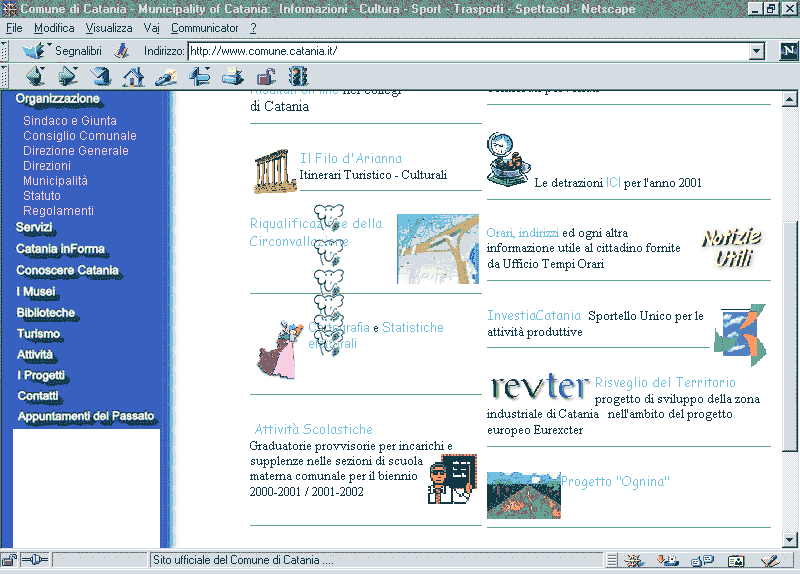Click the Search toolbar icon
800x574 pixels.
(x=166, y=77)
